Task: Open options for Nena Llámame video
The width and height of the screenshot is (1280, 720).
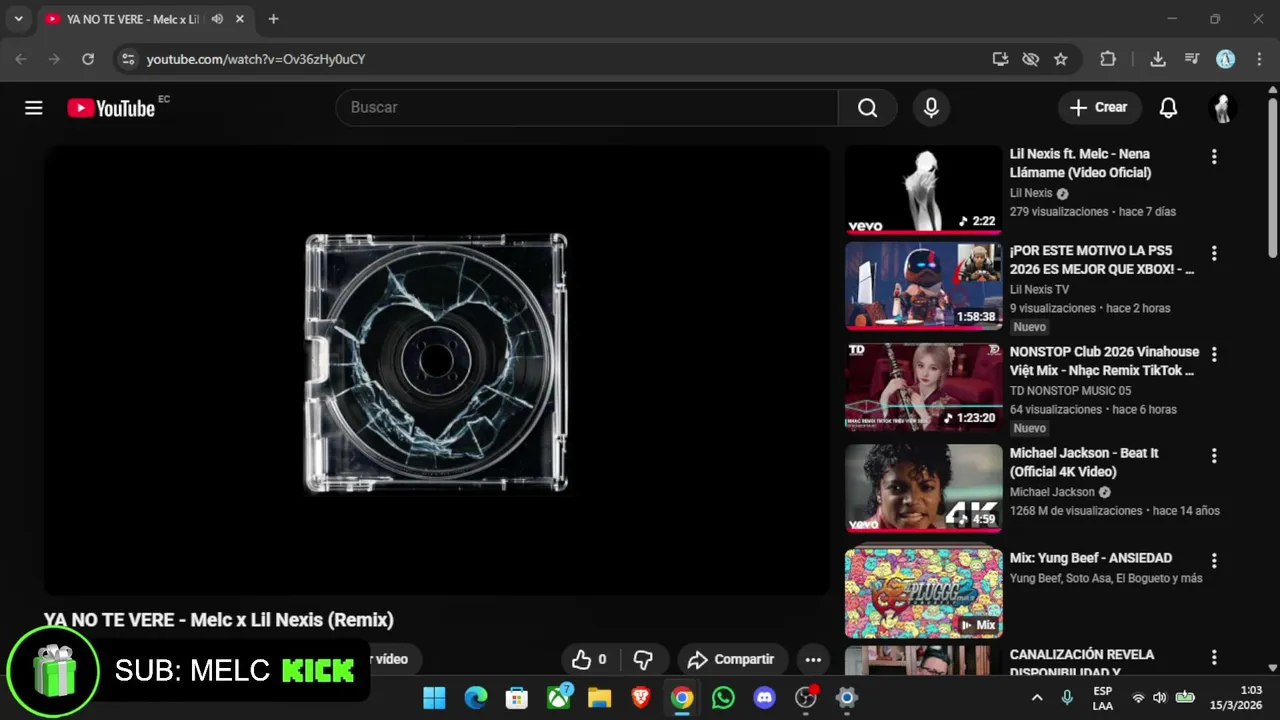Action: [x=1214, y=157]
